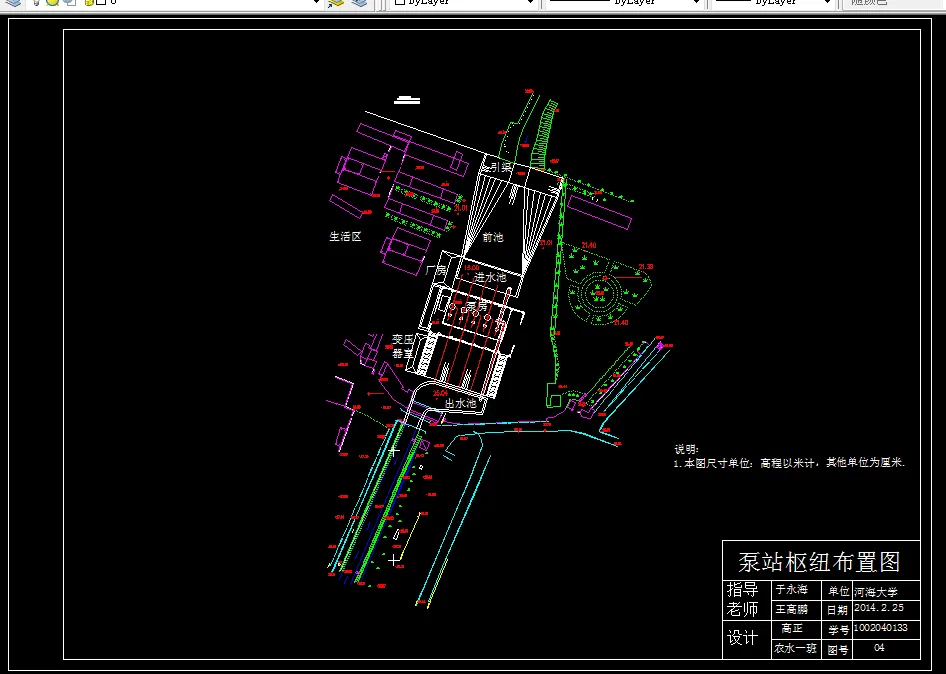Select the 前池 label

click(x=493, y=237)
